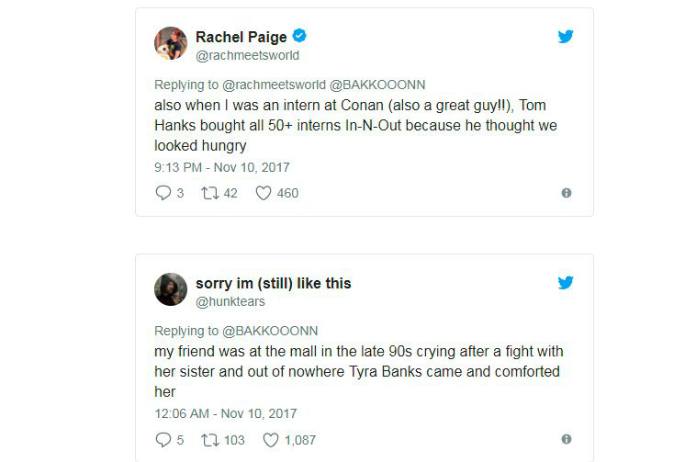Open the @hunktears handle link
This screenshot has width=696, height=462.
pyautogui.click(x=229, y=301)
